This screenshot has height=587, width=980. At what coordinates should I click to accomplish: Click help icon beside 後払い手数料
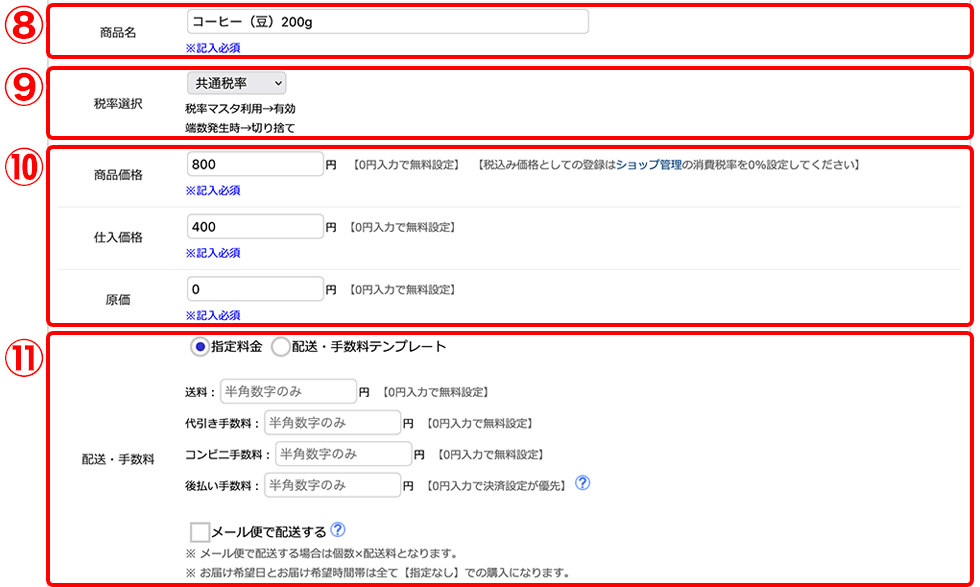tap(582, 483)
